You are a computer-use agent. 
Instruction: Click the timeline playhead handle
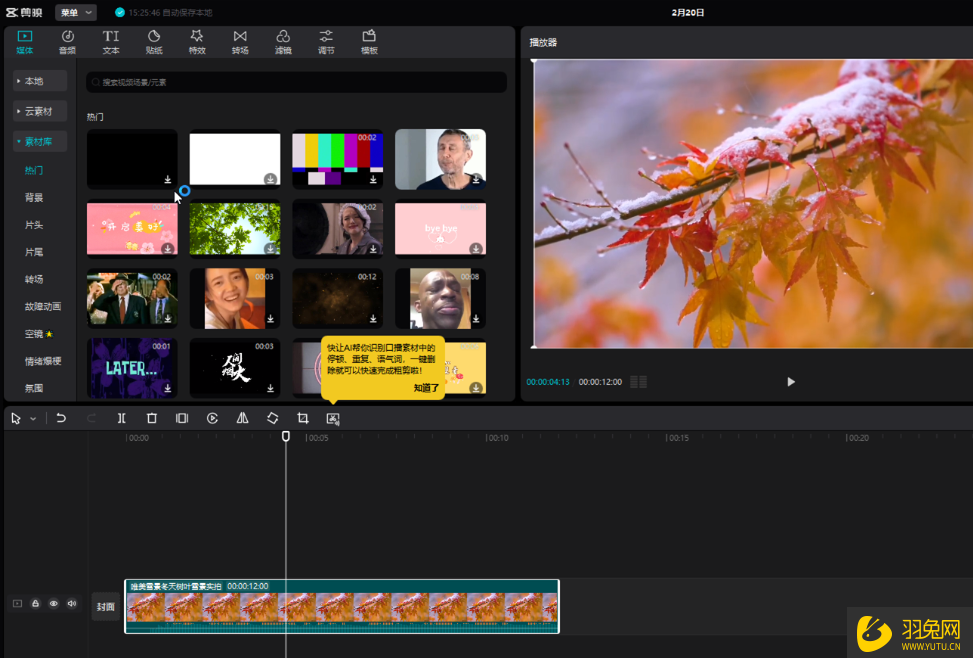tap(285, 436)
